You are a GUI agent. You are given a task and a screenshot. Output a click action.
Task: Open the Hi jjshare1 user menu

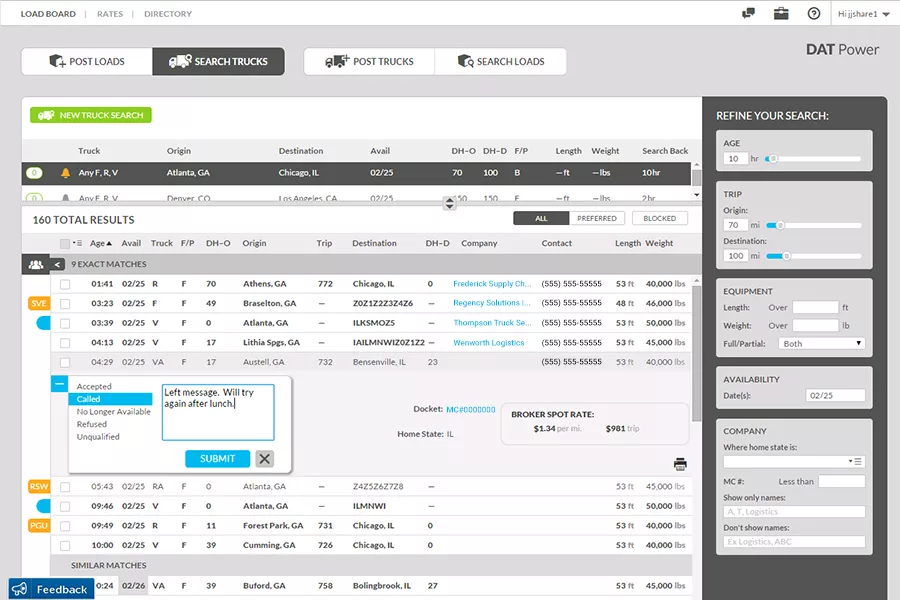pos(863,14)
